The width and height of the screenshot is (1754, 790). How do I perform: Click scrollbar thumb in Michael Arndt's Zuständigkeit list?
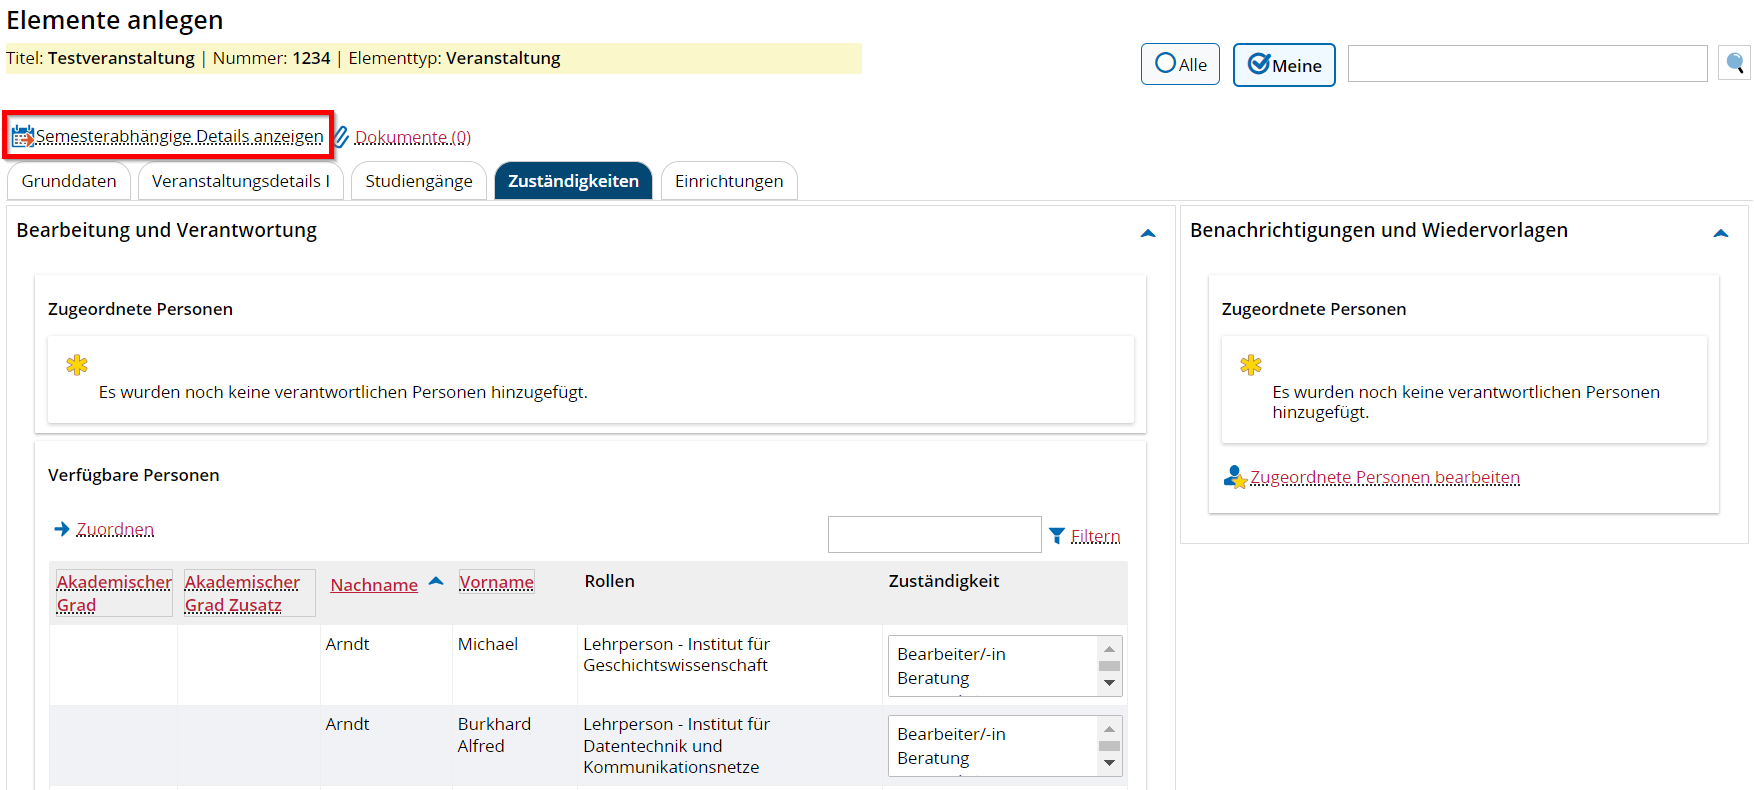coord(1109,666)
